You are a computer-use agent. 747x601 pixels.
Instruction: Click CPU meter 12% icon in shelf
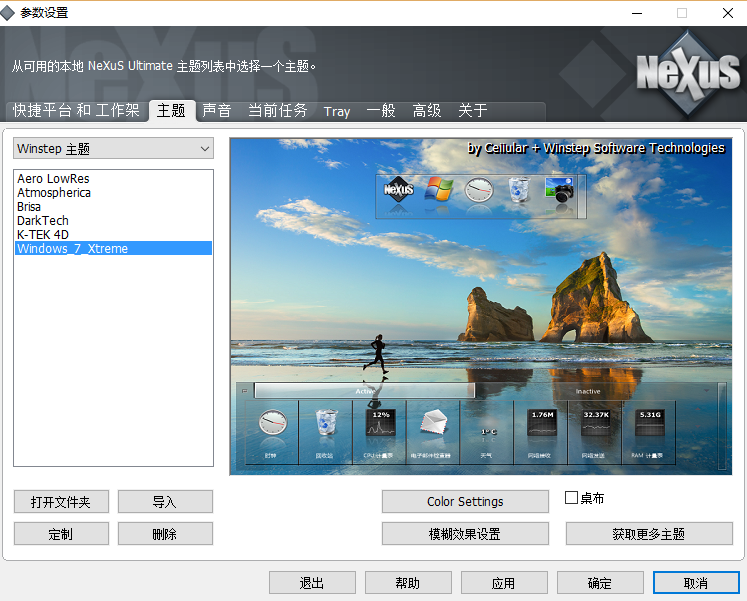(x=380, y=423)
